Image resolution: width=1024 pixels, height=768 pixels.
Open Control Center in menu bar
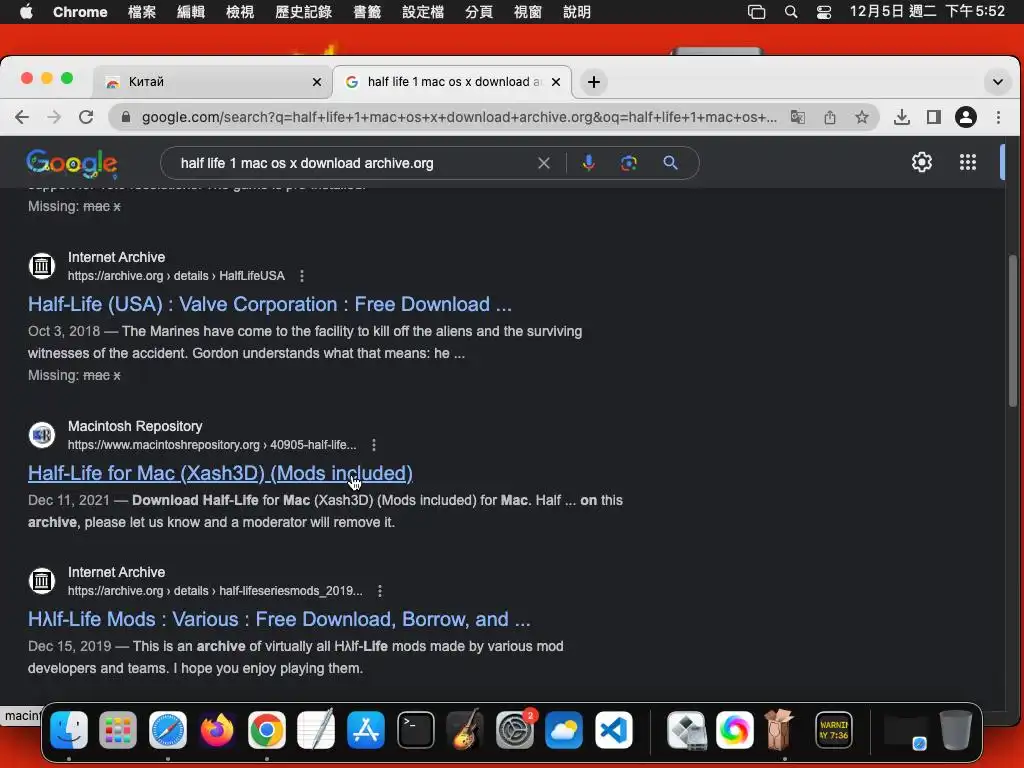[824, 12]
